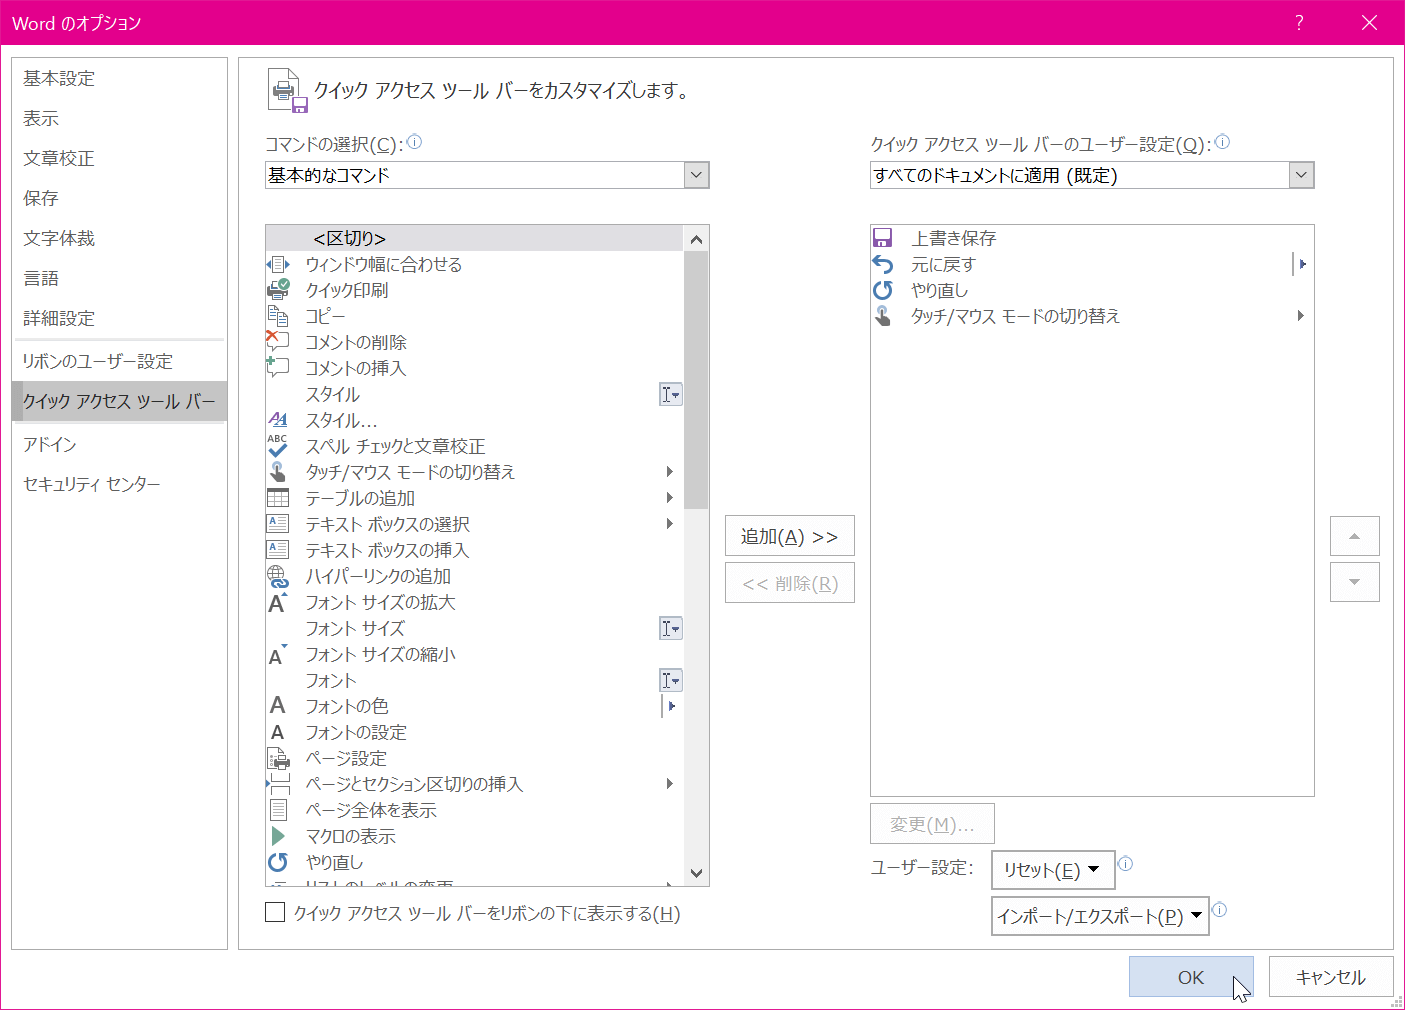Select the <区切り> separator item

click(x=475, y=238)
